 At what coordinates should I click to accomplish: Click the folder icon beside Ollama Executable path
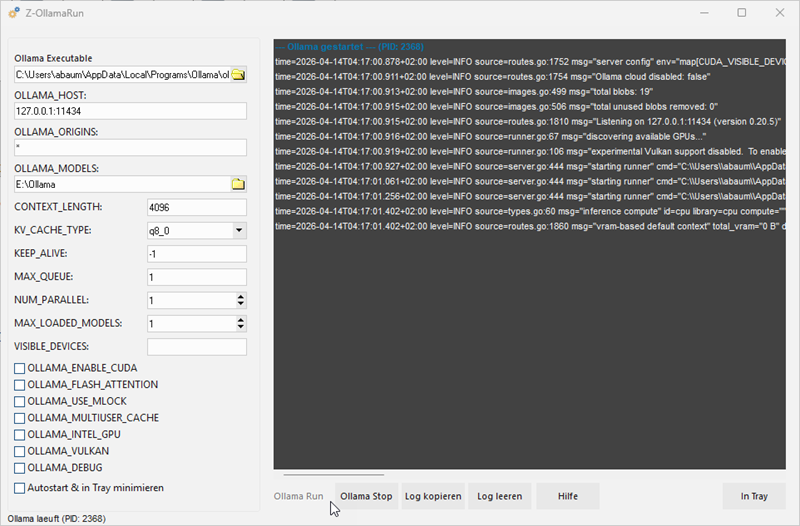238,75
